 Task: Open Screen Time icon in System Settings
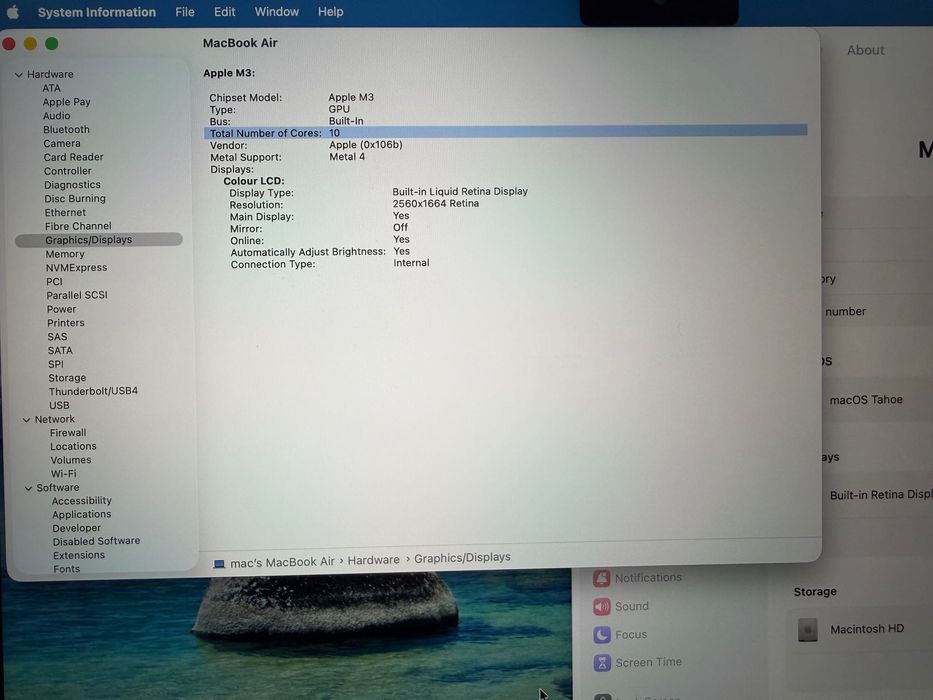tap(602, 662)
